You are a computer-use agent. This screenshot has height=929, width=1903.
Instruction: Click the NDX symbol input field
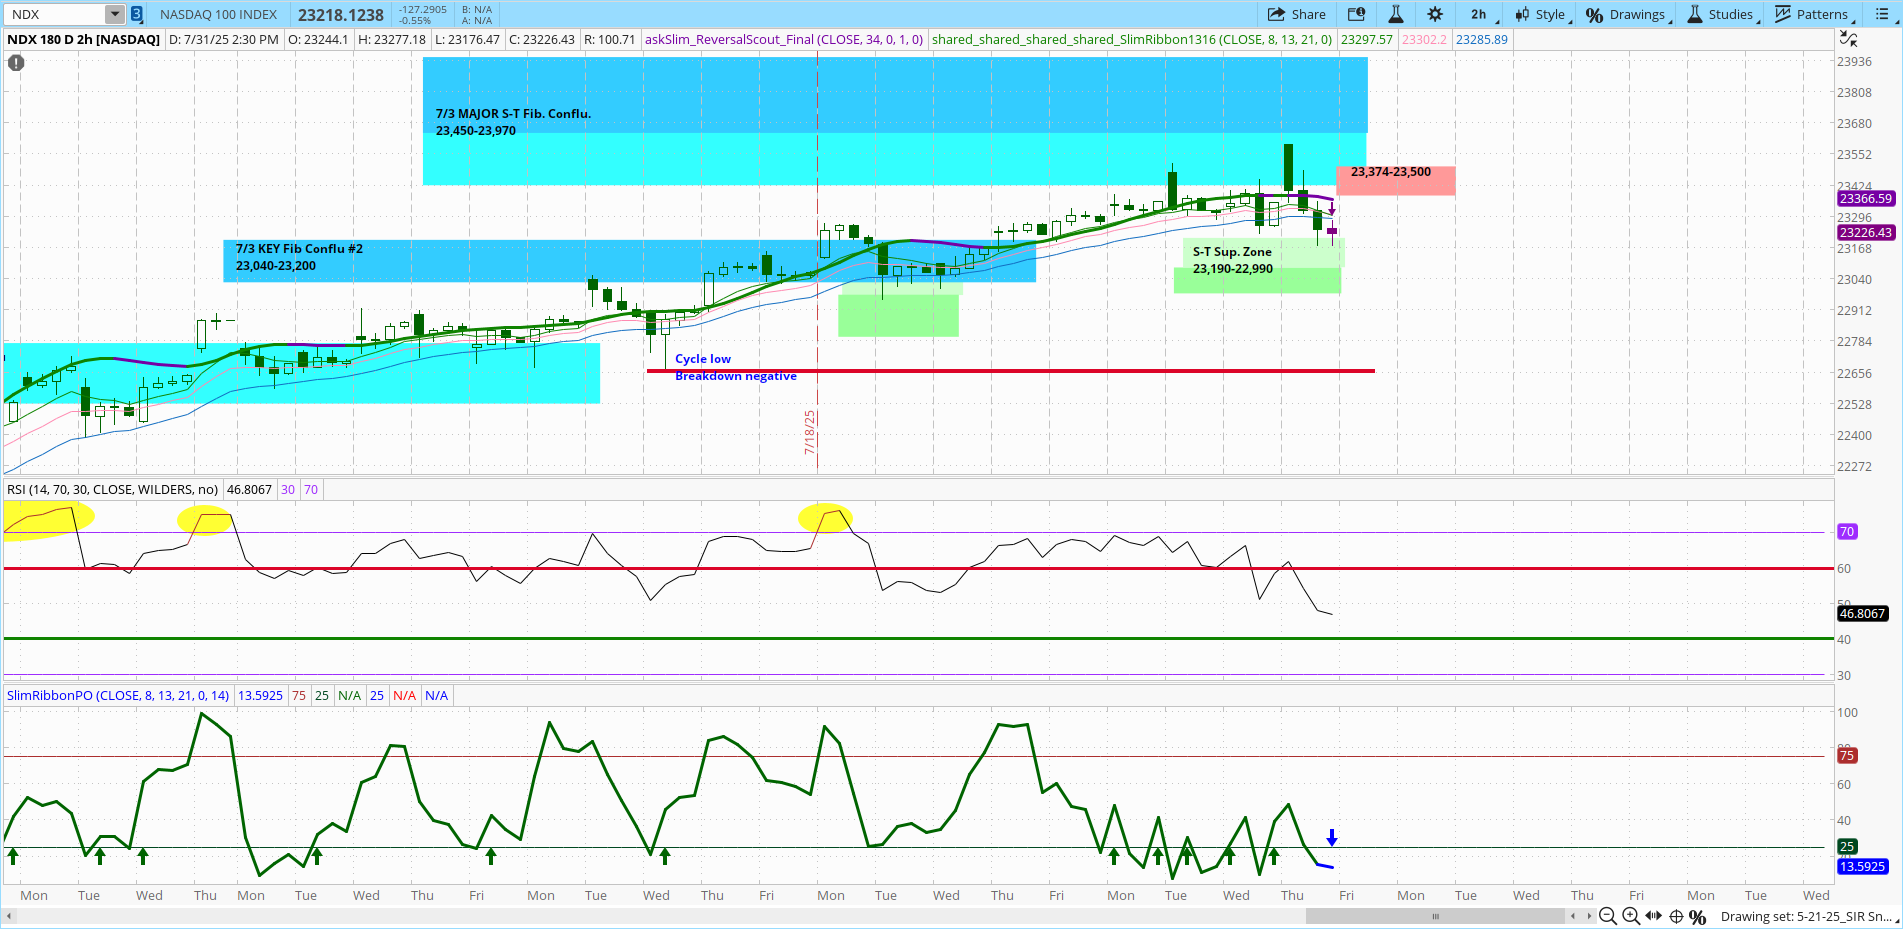tap(55, 14)
